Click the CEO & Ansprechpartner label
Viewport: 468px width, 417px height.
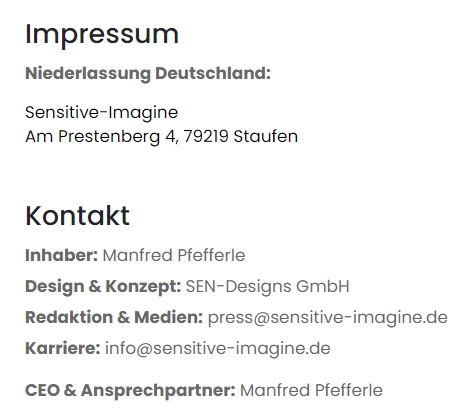(130, 390)
